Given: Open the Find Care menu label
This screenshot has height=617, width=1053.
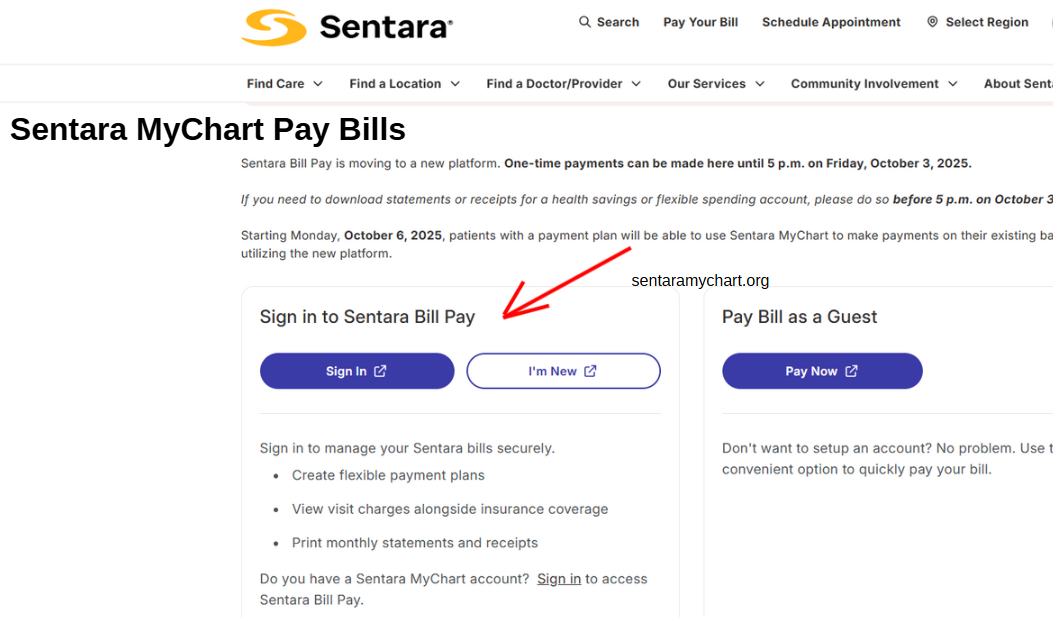Looking at the screenshot, I should pos(275,84).
